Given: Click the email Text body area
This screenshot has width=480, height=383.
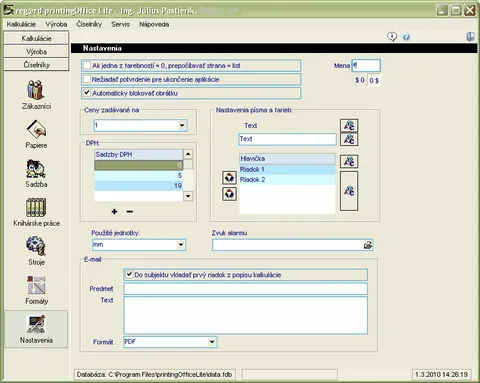Looking at the screenshot, I should (x=246, y=315).
